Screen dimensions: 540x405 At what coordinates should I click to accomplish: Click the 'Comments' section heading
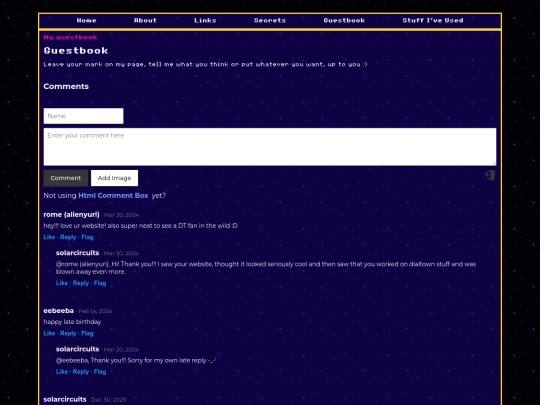(x=66, y=86)
